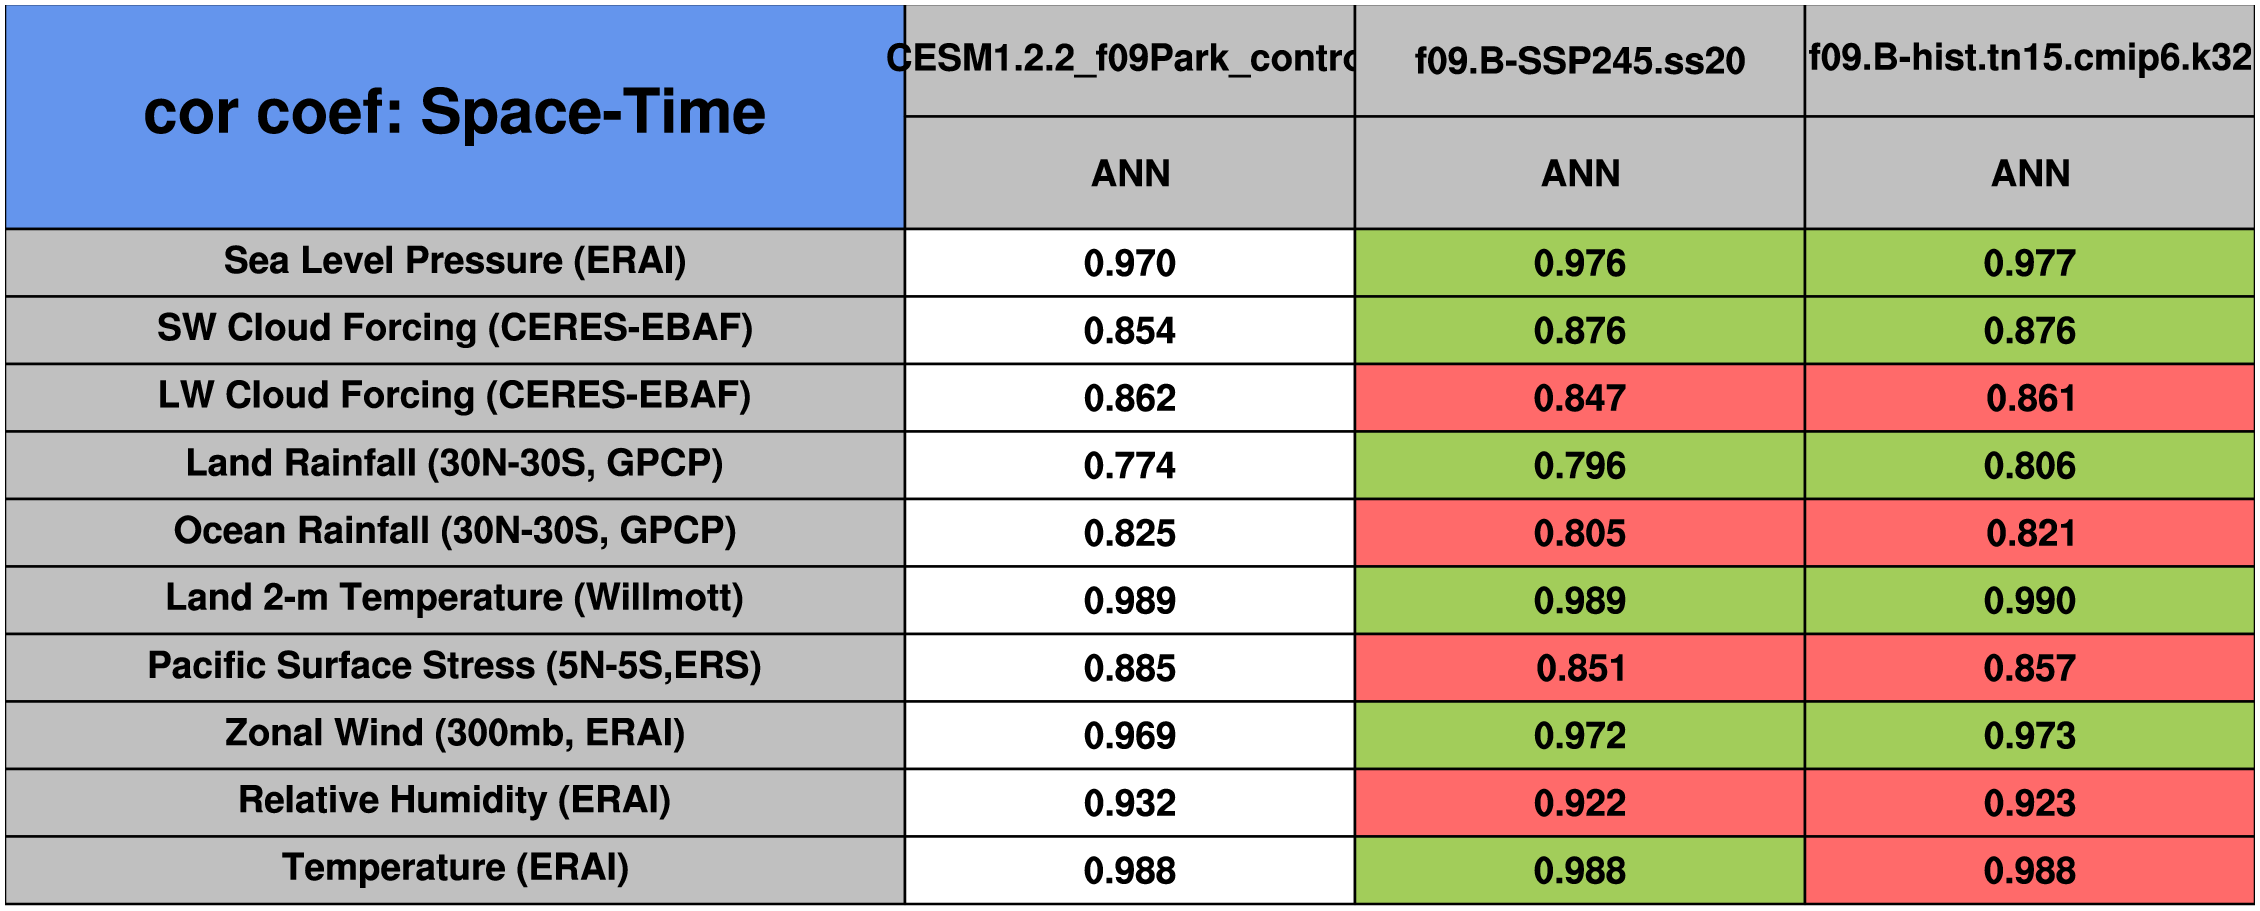Click the green cell showing 0.977
This screenshot has width=2260, height=911.
(x=2029, y=263)
